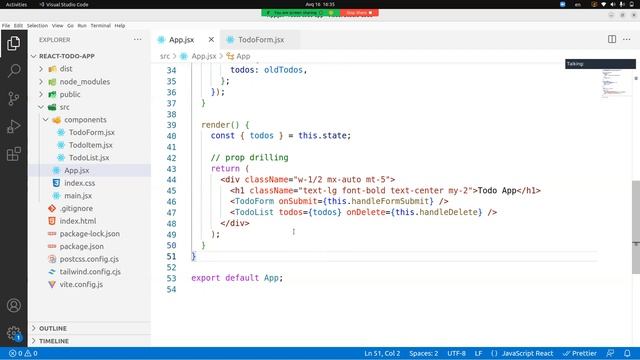Screen dimensions: 640x360
Task: Open the View menu
Action: [58, 25]
